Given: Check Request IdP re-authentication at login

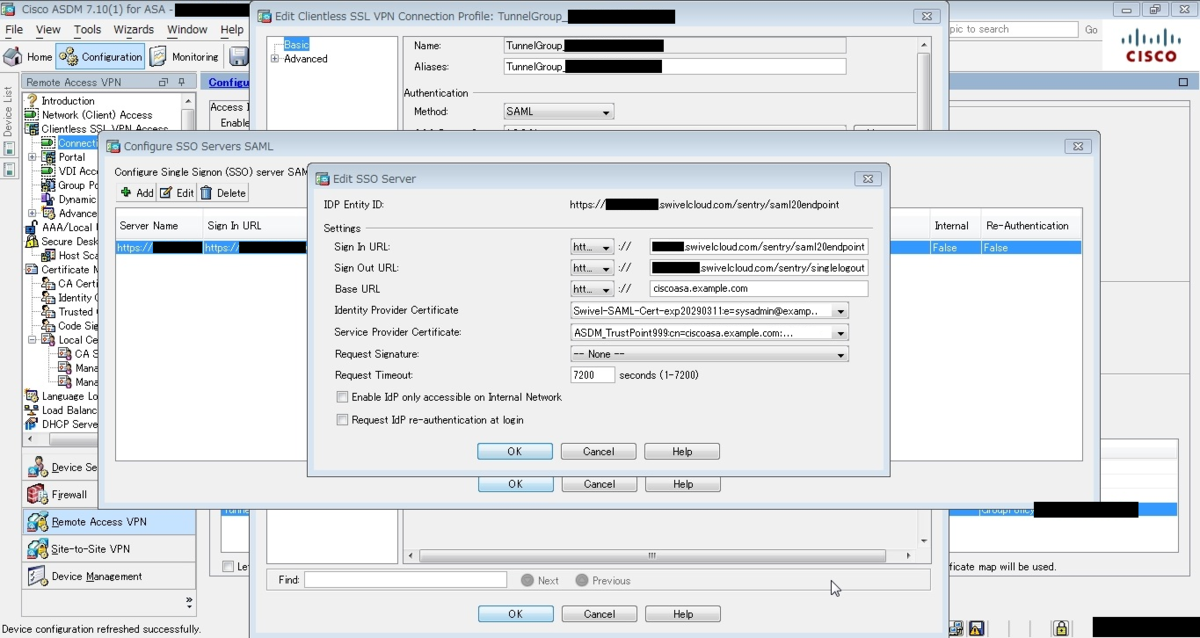Looking at the screenshot, I should point(342,419).
